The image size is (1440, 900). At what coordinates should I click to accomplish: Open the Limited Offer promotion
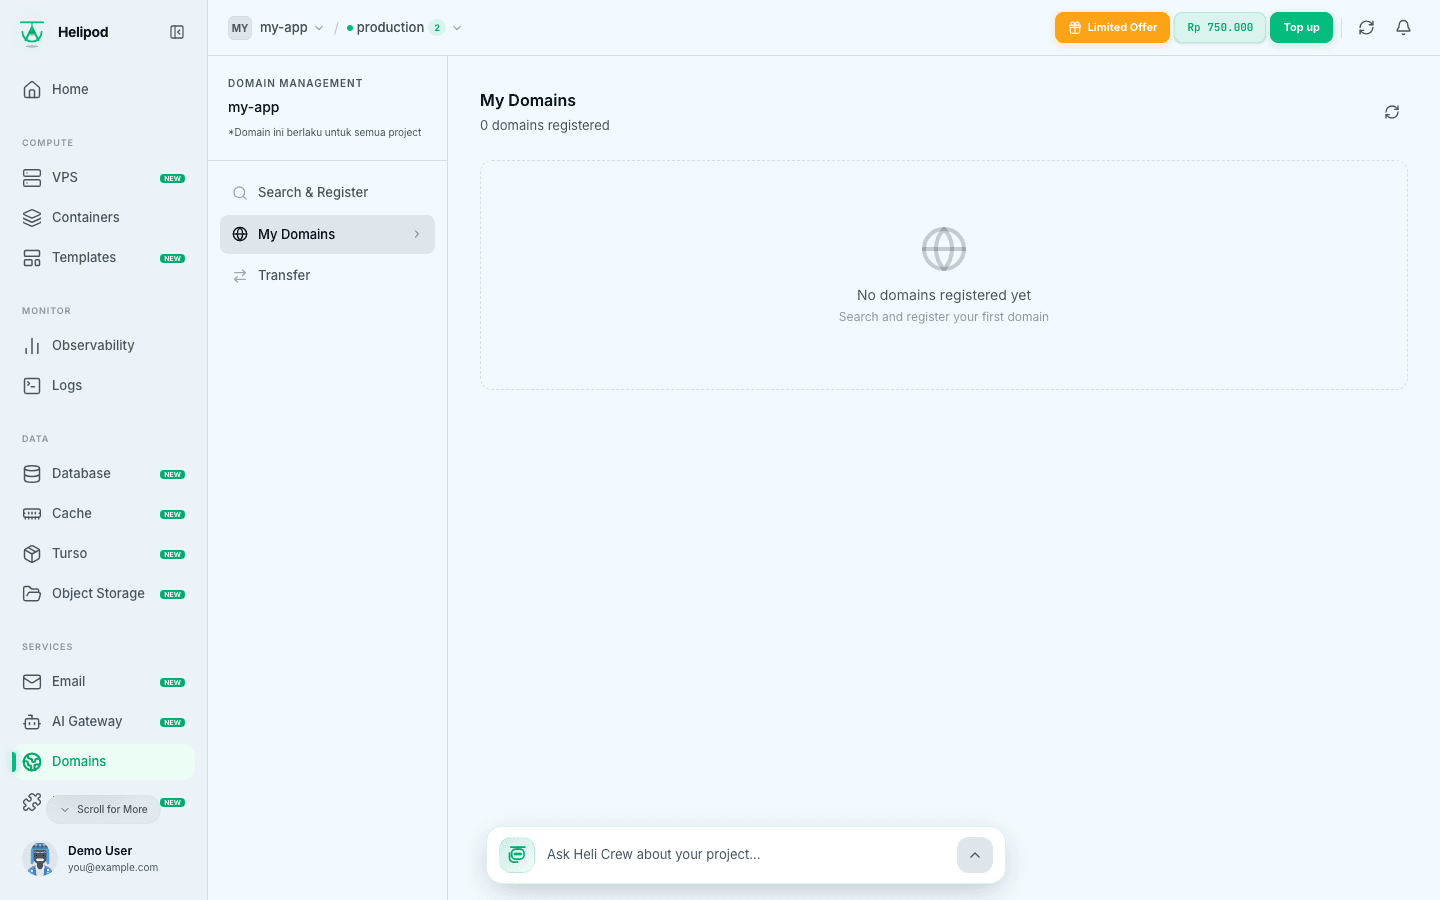[x=1112, y=28]
